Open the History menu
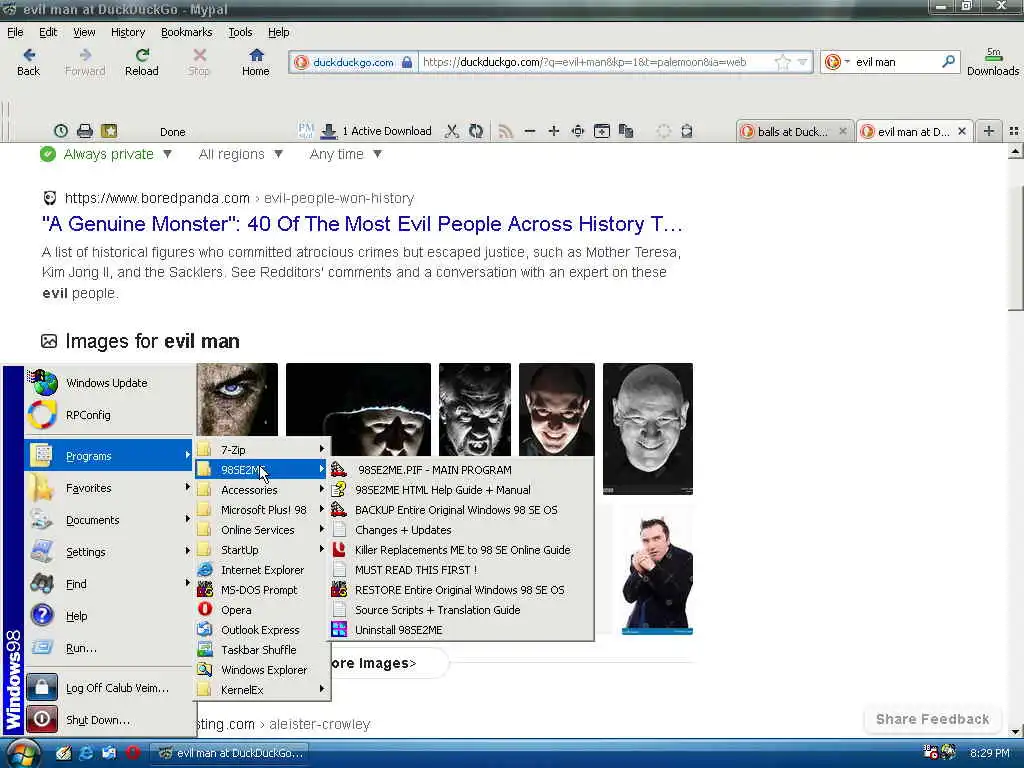The image size is (1024, 768). pos(127,32)
